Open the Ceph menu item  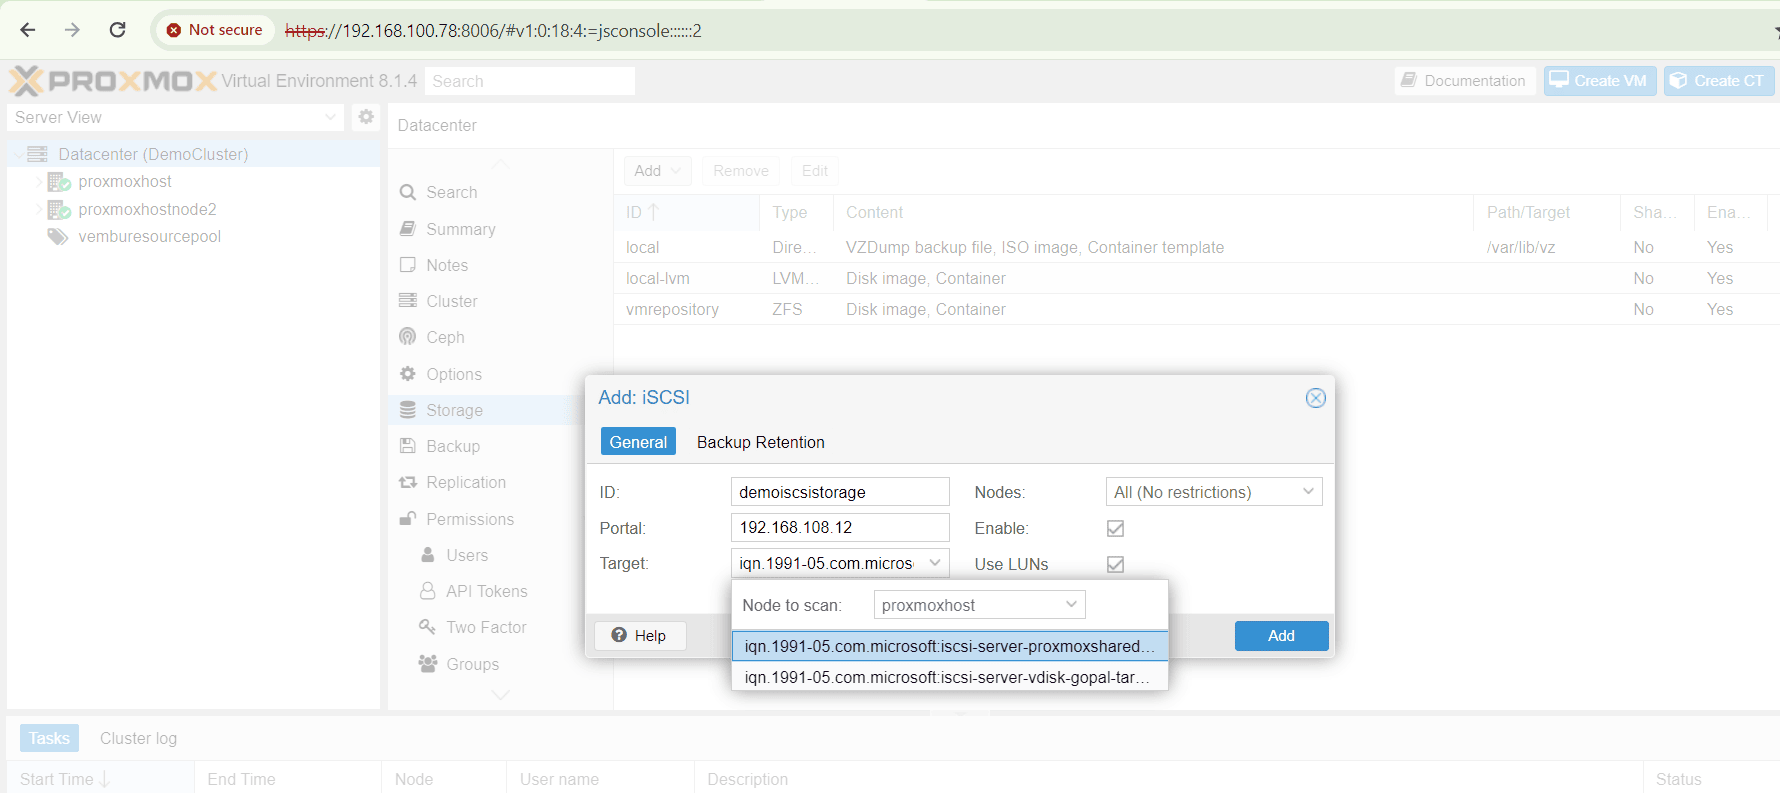tap(445, 337)
